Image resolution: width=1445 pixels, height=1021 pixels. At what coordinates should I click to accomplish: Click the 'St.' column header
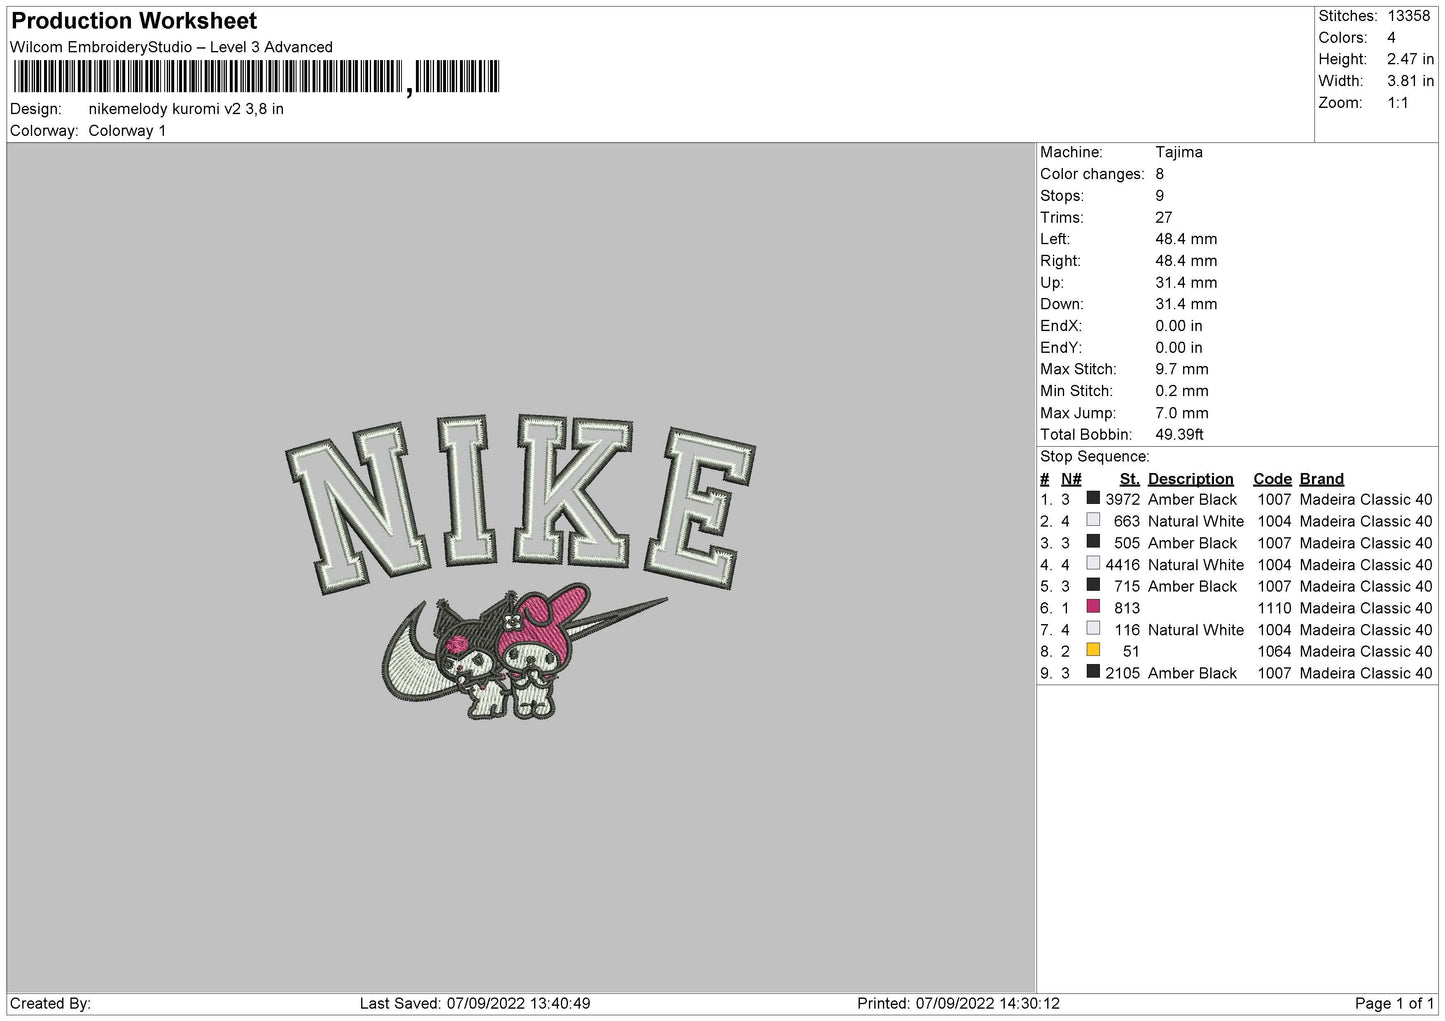[1129, 479]
